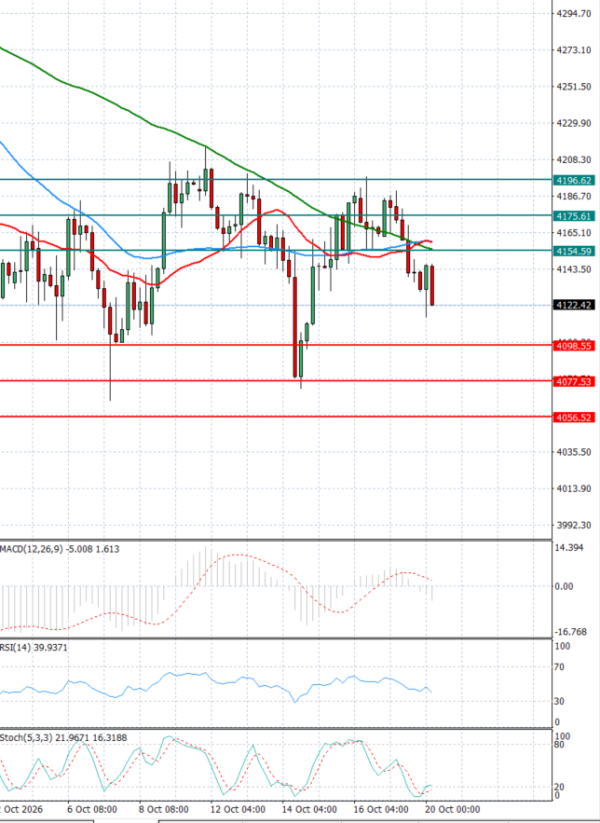
Task: Click the 8 Oct 08:00 time label
Action: 162,810
